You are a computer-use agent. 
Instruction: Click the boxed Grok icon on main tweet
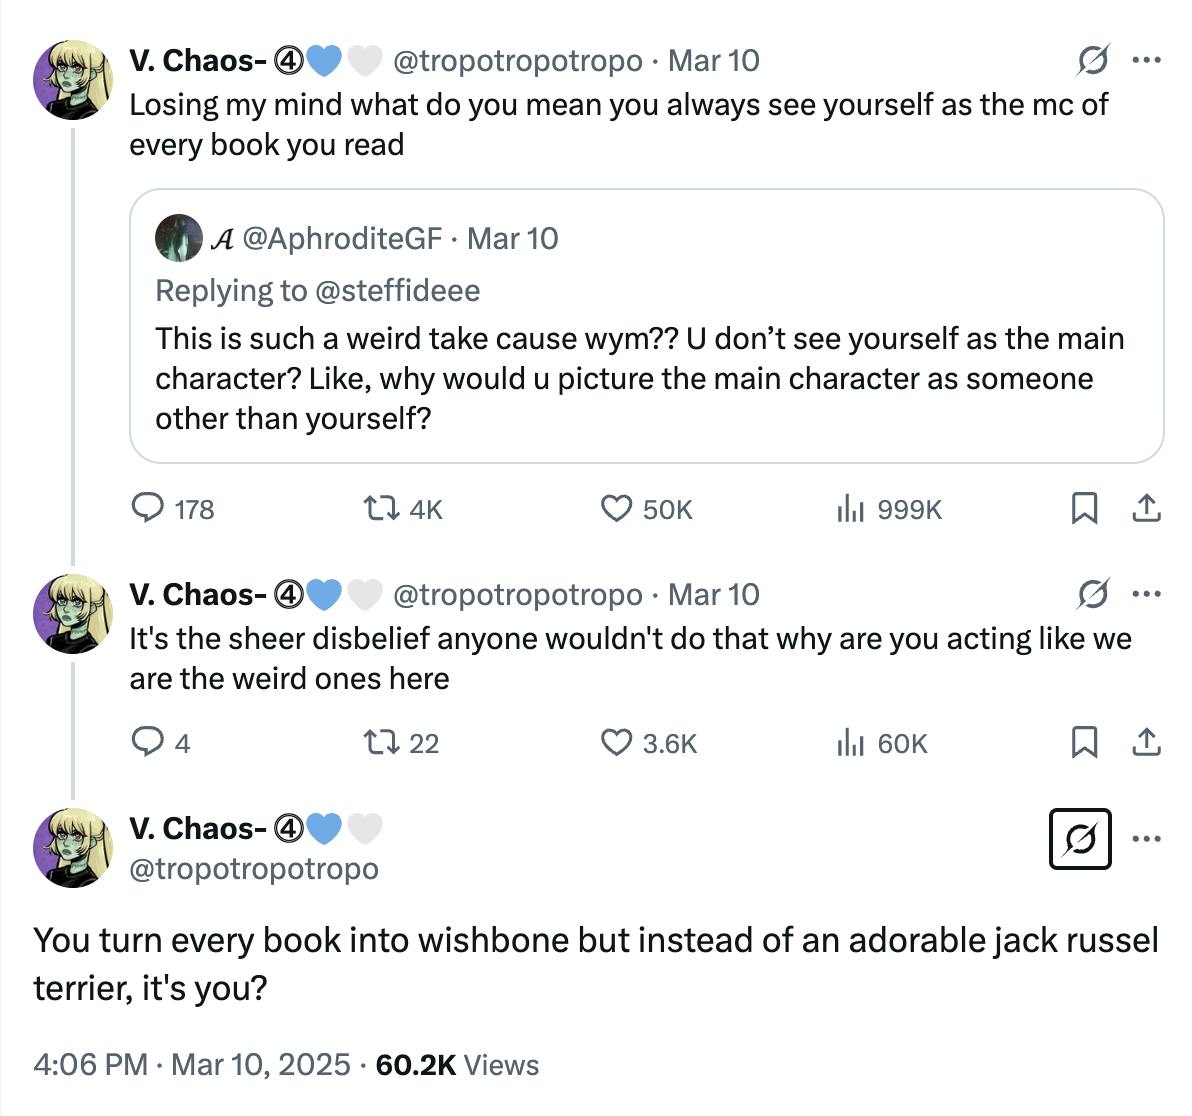coord(1080,839)
